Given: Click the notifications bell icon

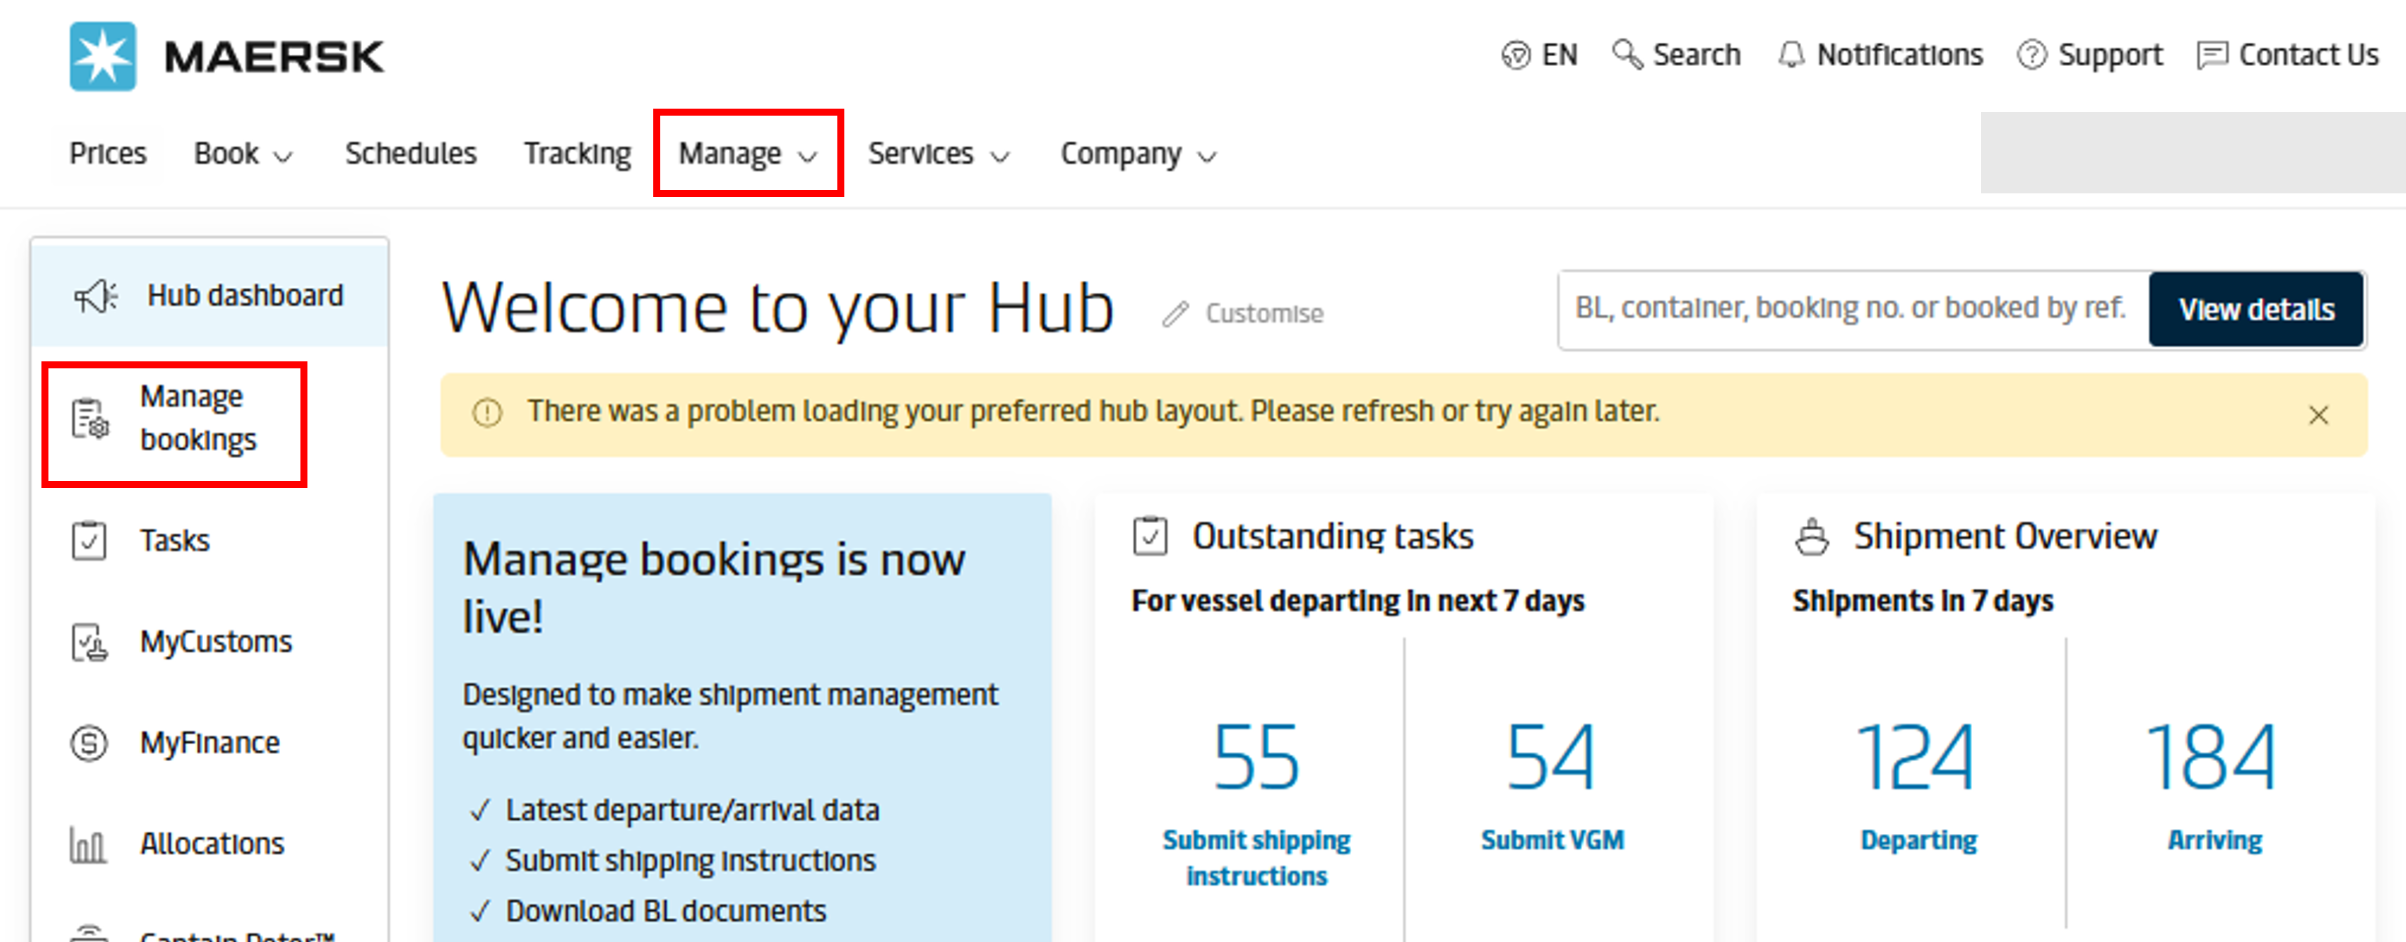Looking at the screenshot, I should click(x=1791, y=55).
